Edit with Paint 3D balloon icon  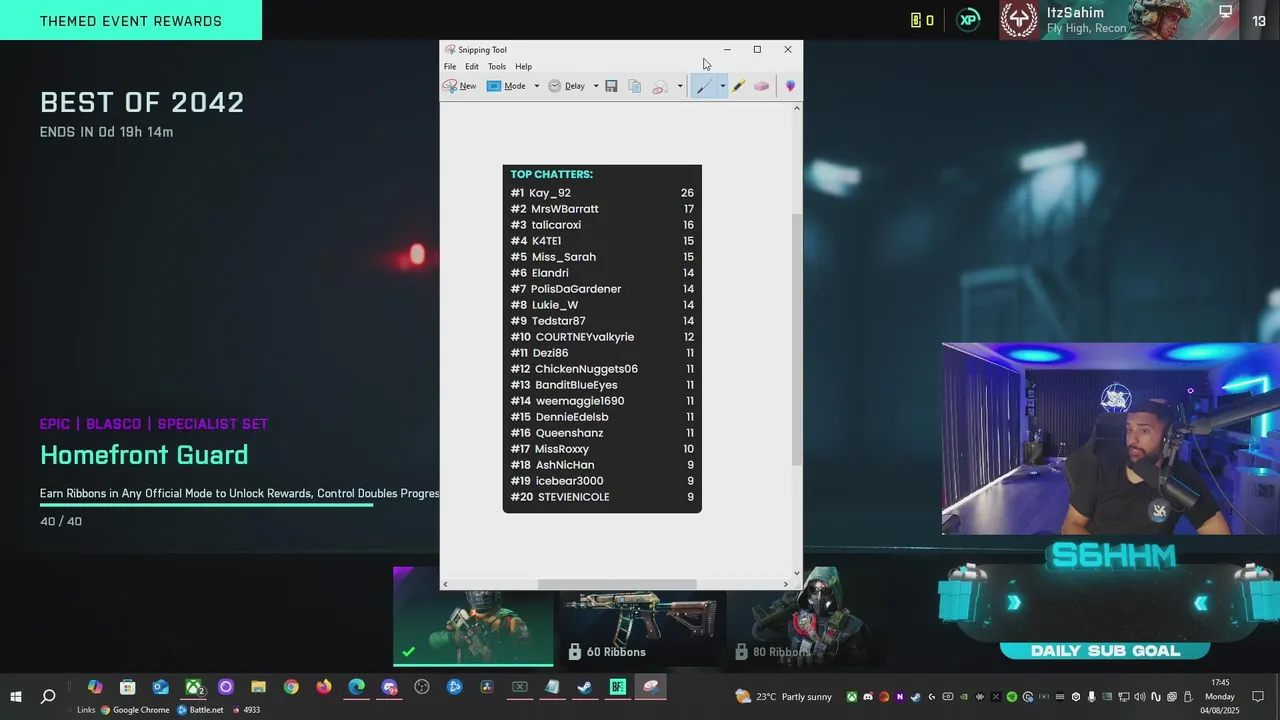pos(790,86)
